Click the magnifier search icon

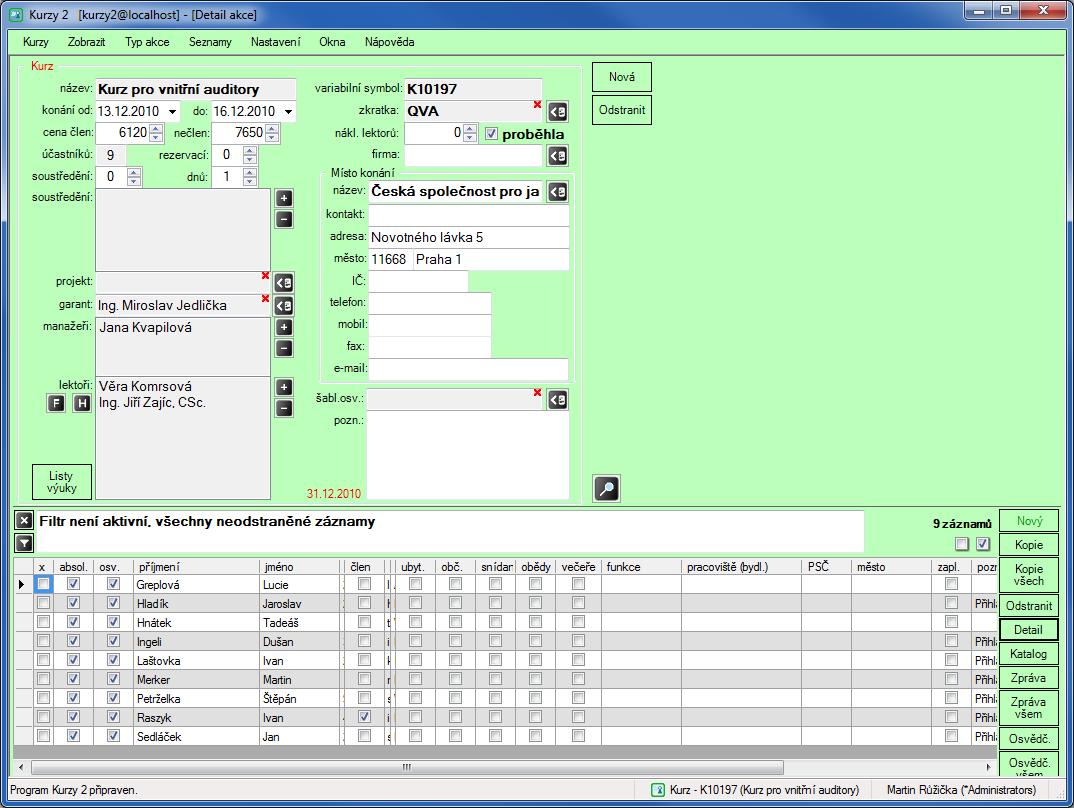coord(606,488)
